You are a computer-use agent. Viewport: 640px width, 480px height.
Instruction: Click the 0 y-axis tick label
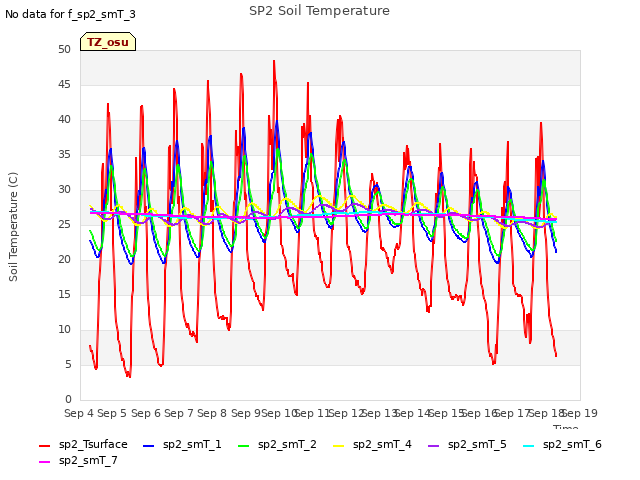[x=68, y=400]
